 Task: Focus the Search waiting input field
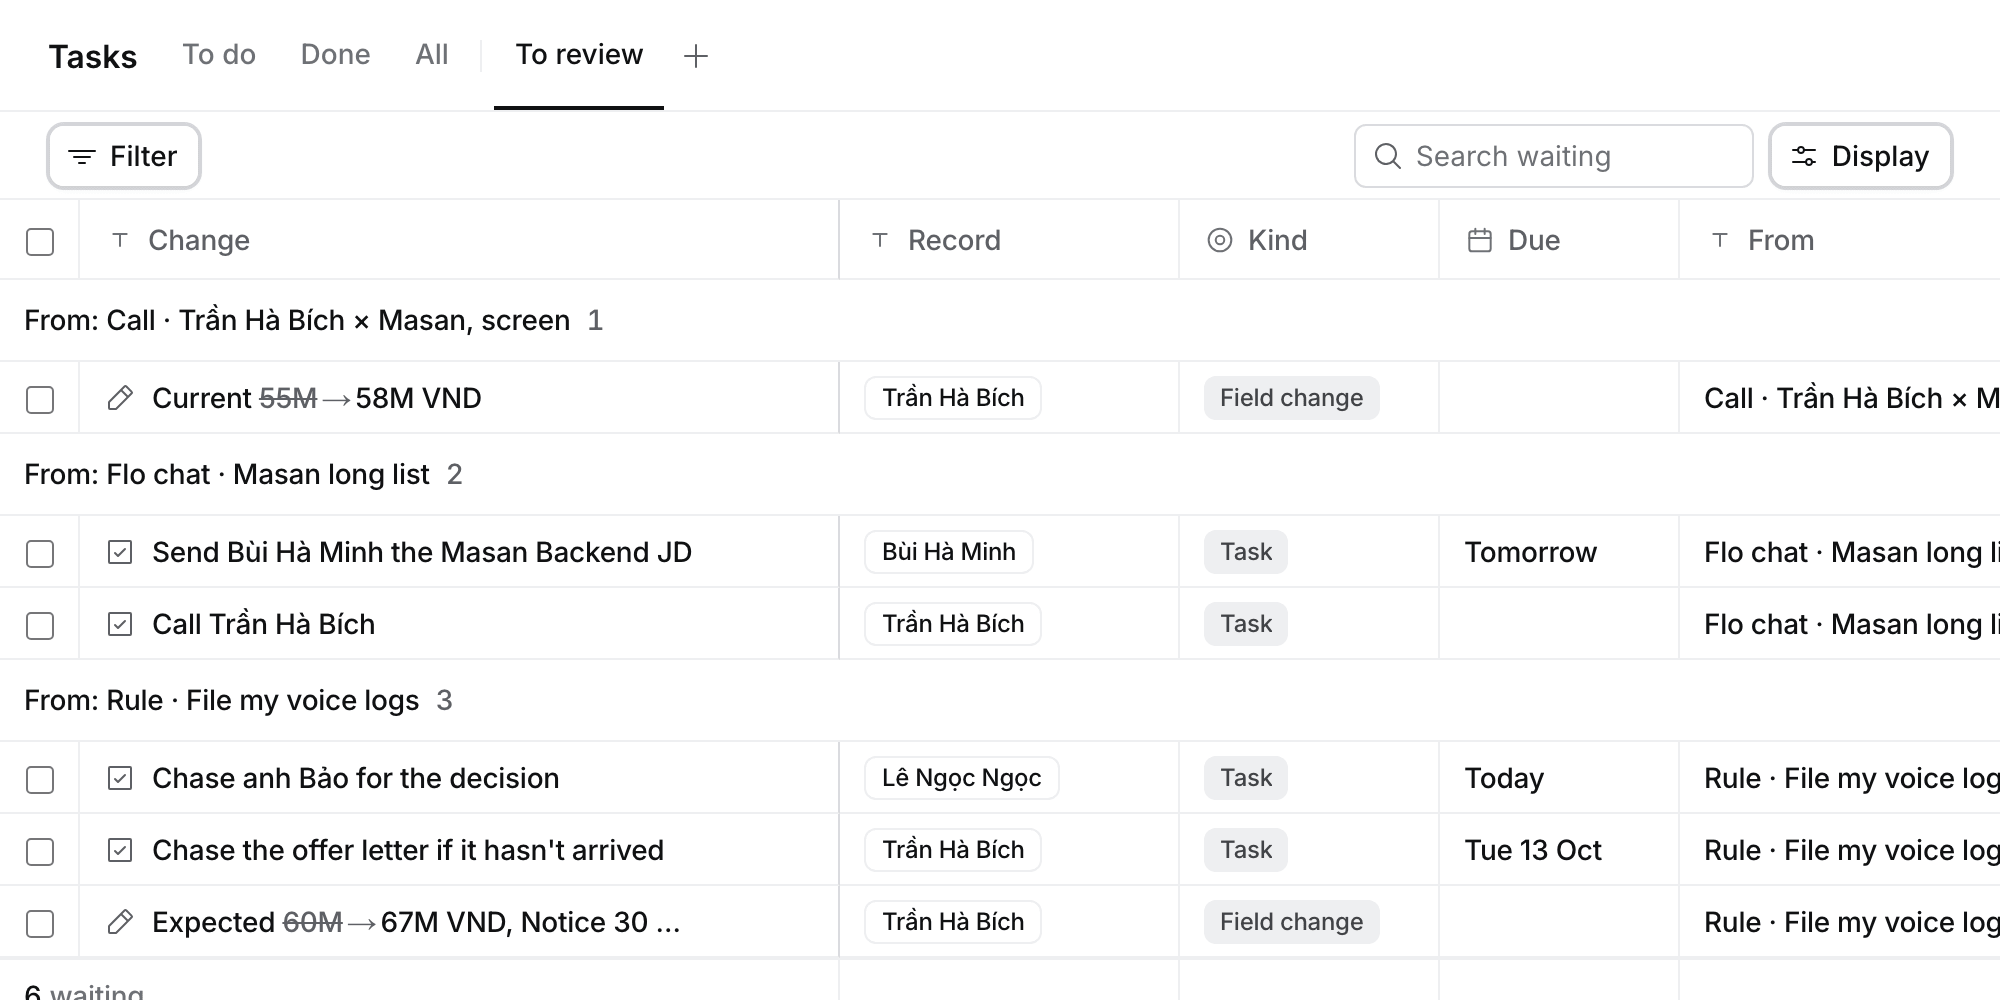[x=1554, y=156]
